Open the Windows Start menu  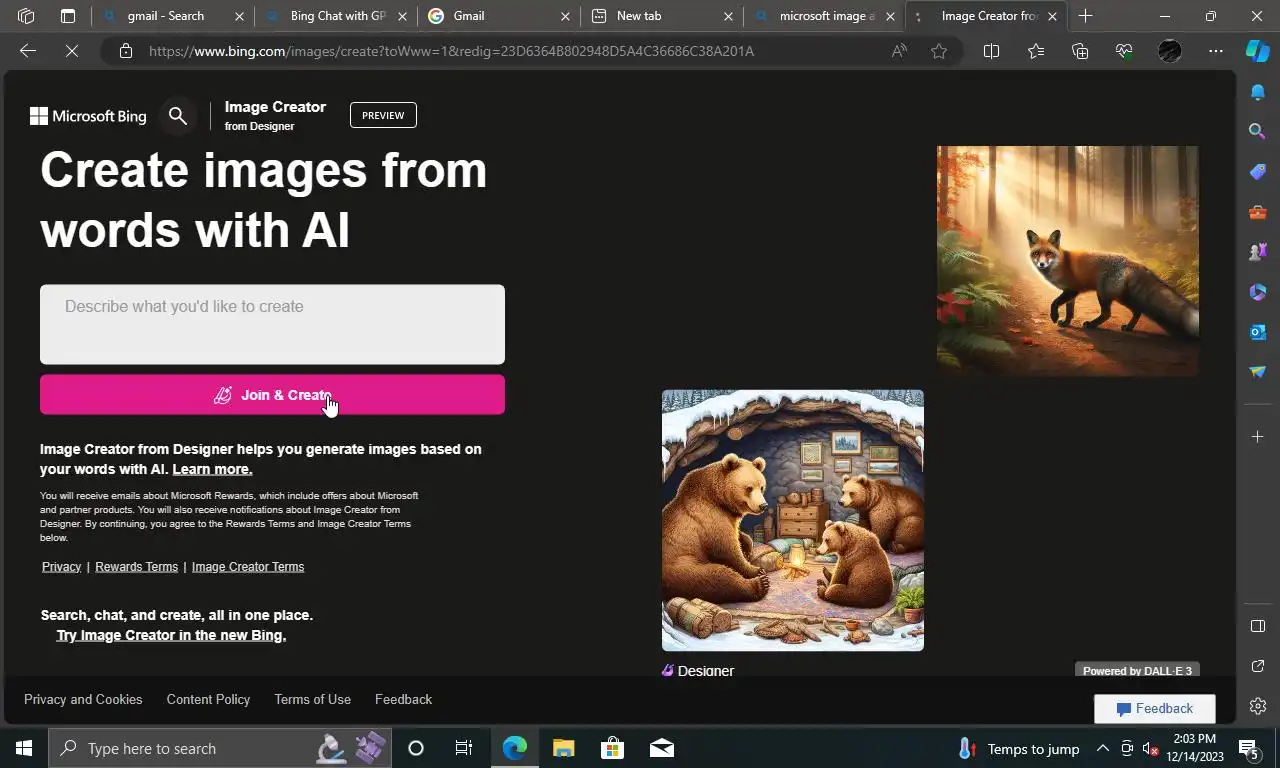(24, 748)
